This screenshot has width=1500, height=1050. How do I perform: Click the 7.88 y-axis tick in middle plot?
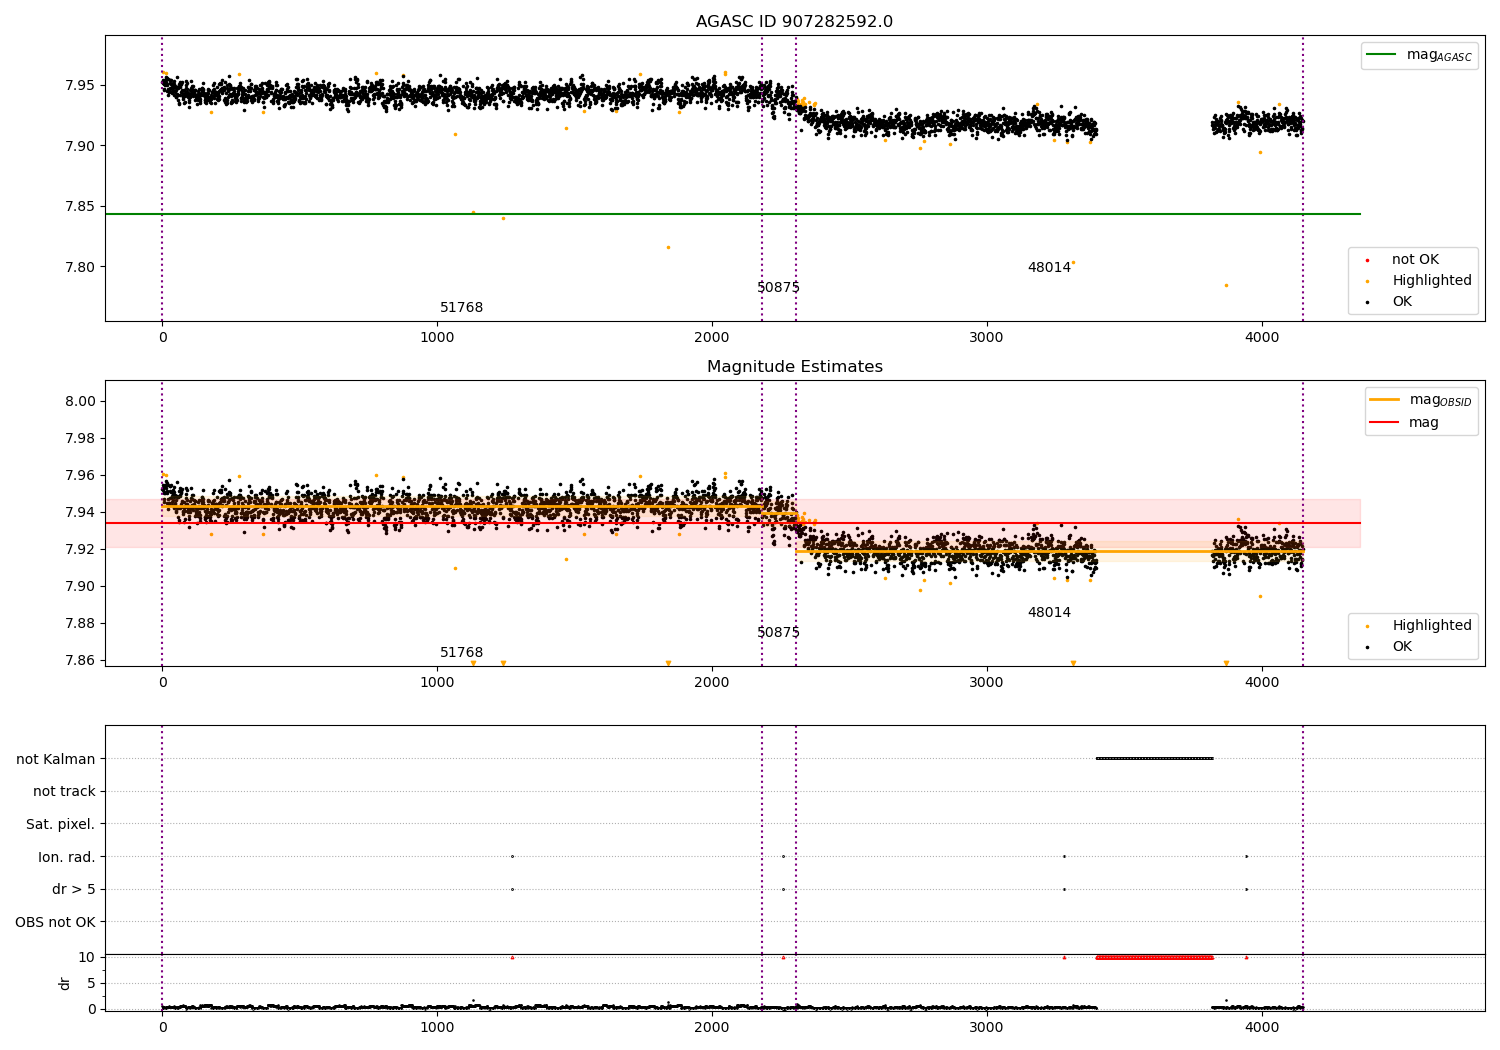81,623
